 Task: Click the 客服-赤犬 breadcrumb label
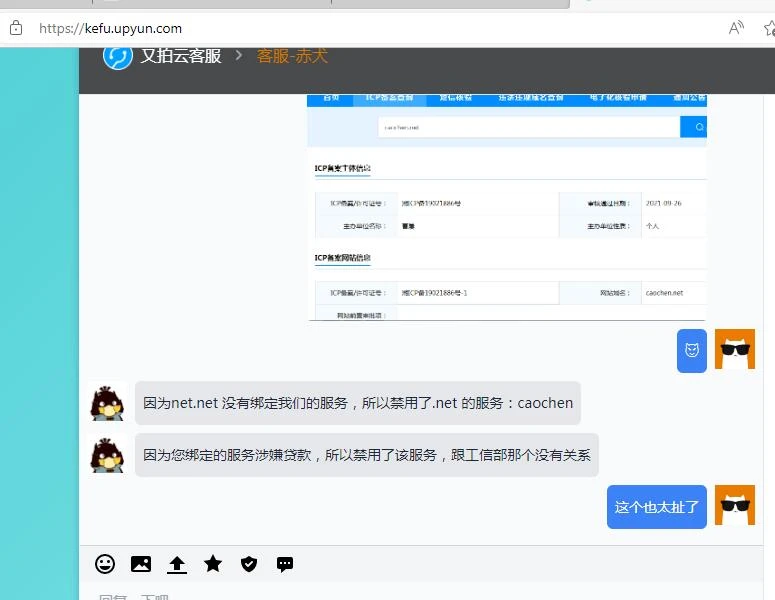click(x=292, y=56)
